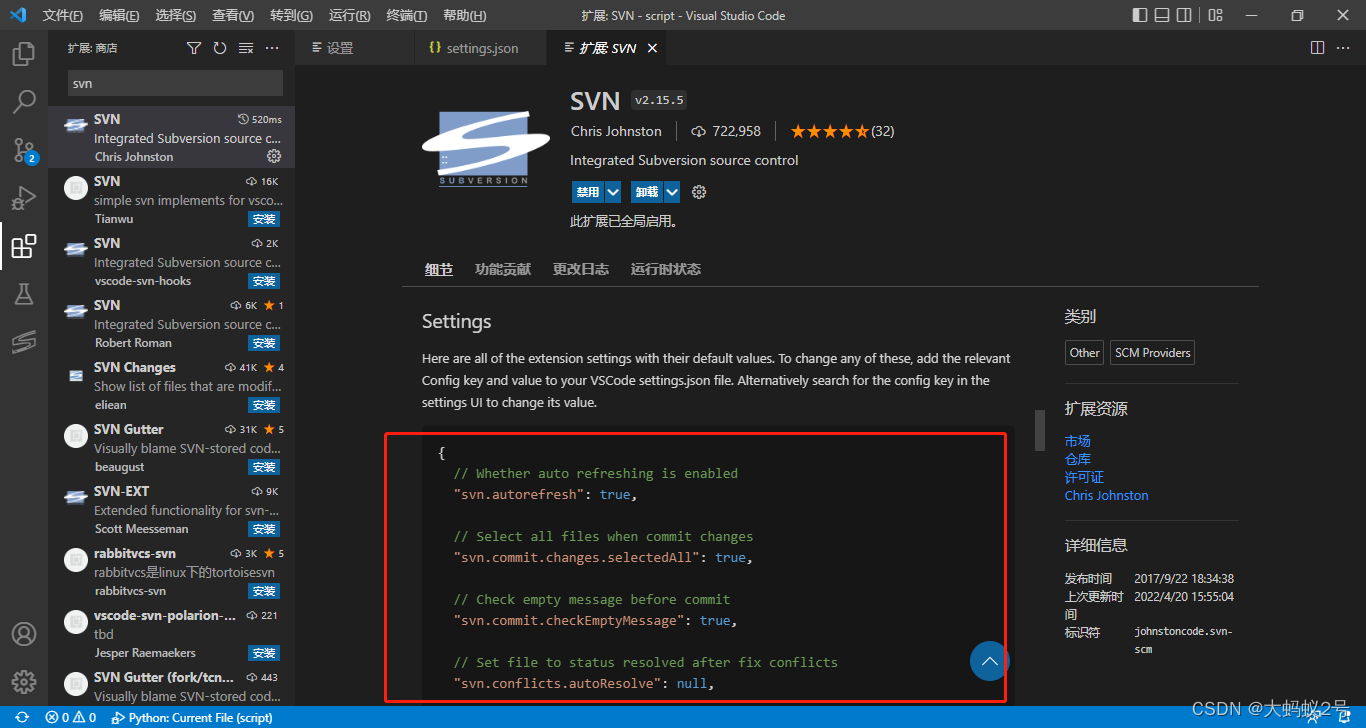Screen dimensions: 1366x728
Task: Open Source Control view with badge 2
Action: (23, 150)
